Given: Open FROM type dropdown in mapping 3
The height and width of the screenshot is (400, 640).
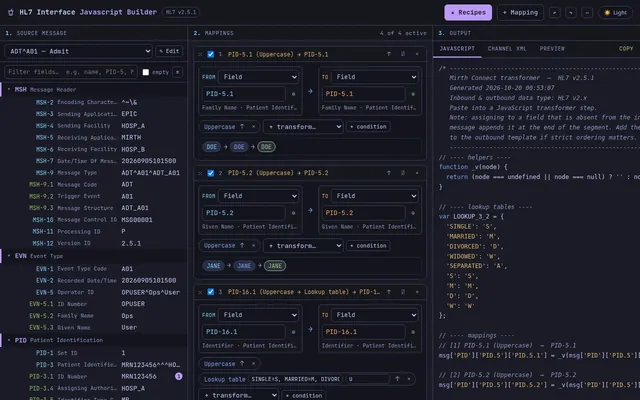Looking at the screenshot, I should point(259,315).
